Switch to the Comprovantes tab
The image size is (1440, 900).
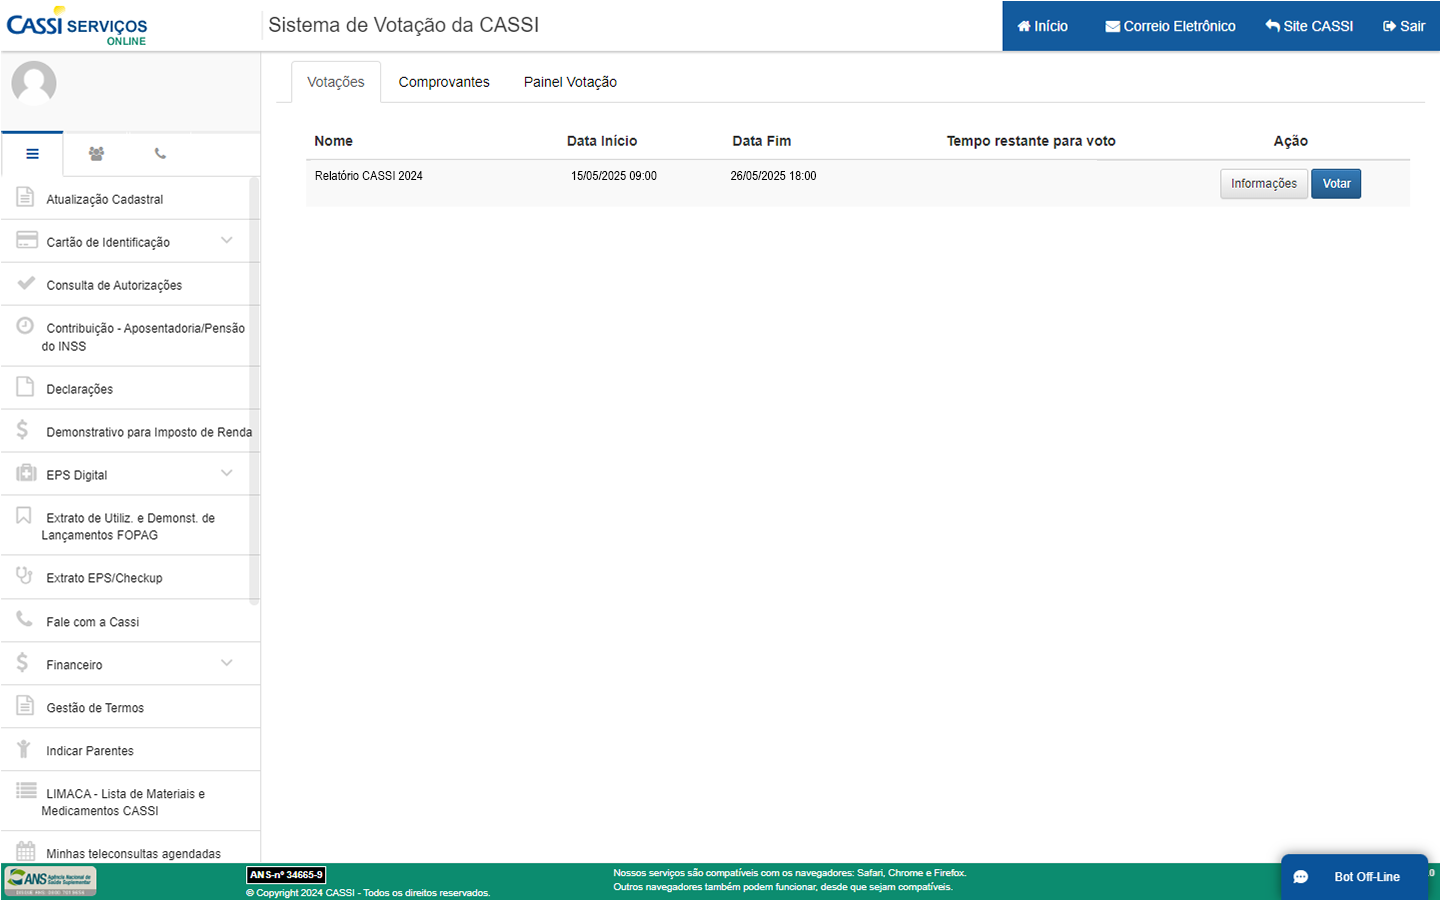coord(444,82)
